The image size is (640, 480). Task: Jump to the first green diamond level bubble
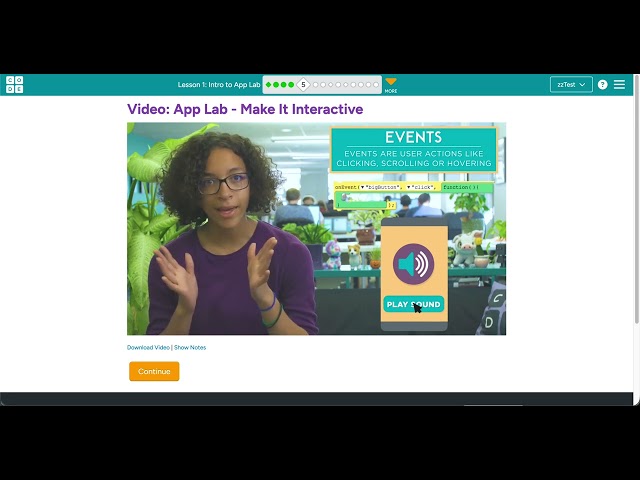[269, 85]
